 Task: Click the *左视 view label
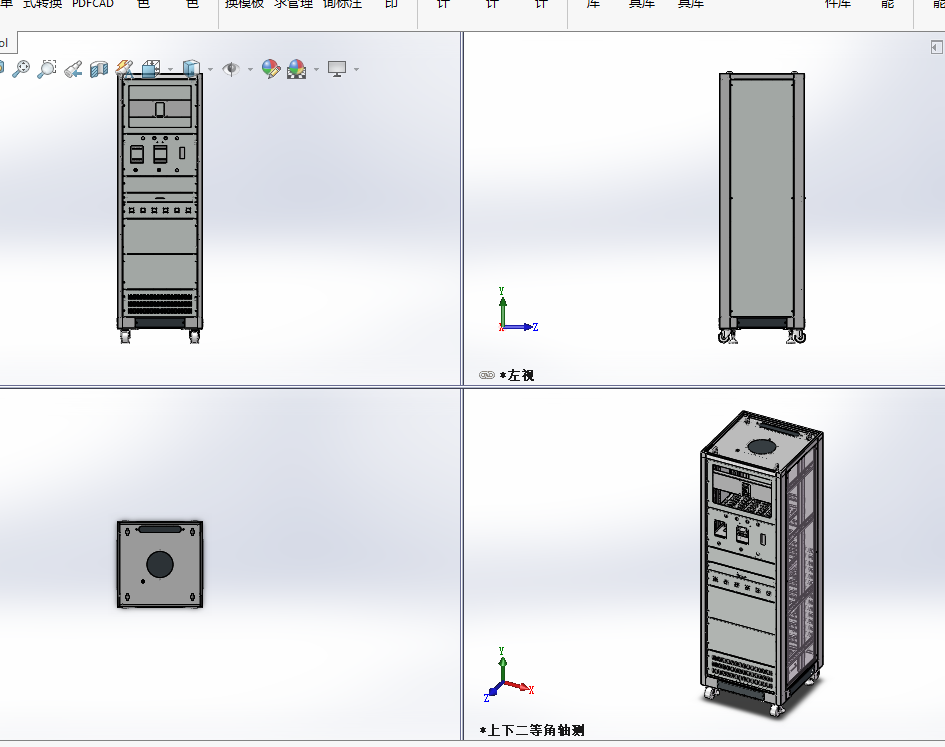[516, 376]
